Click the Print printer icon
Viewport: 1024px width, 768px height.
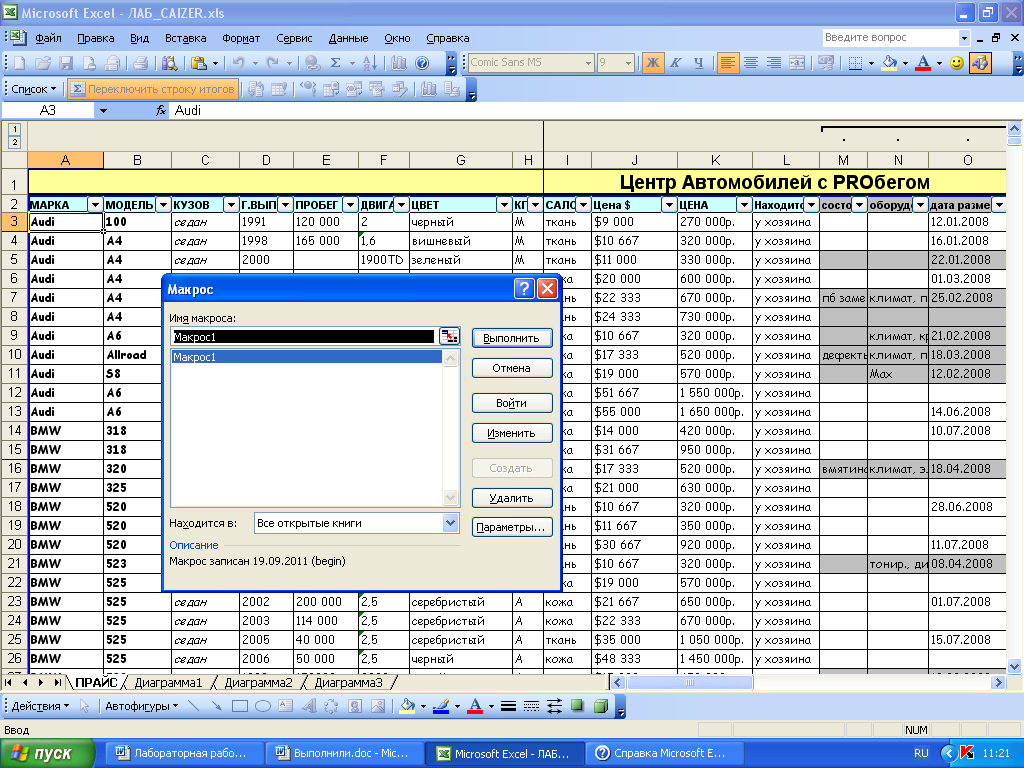click(140, 63)
